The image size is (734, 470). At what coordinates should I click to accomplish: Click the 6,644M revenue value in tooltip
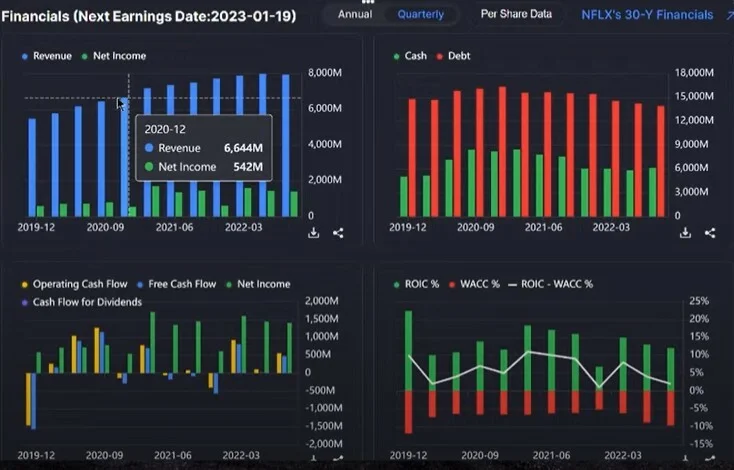point(243,148)
